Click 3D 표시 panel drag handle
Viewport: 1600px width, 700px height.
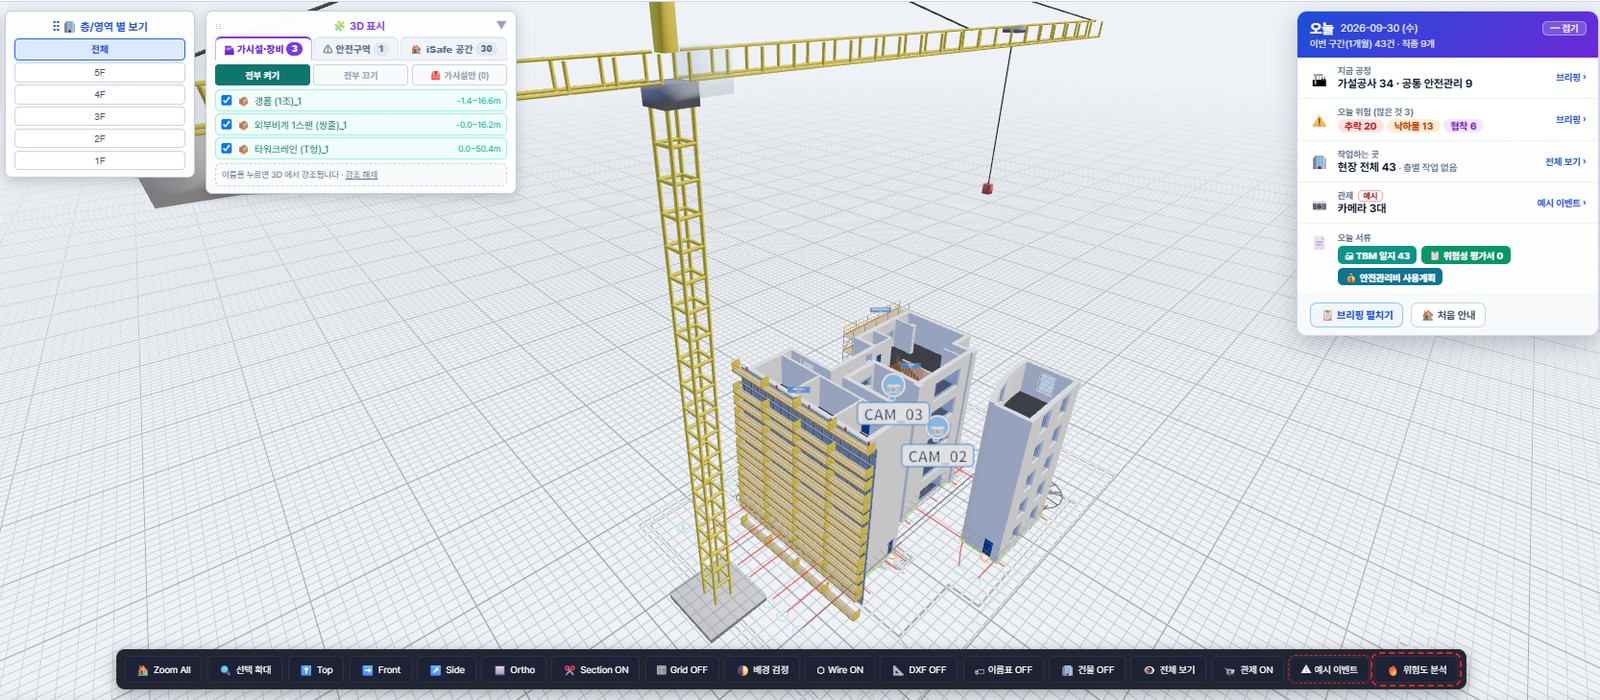pyautogui.click(x=219, y=26)
